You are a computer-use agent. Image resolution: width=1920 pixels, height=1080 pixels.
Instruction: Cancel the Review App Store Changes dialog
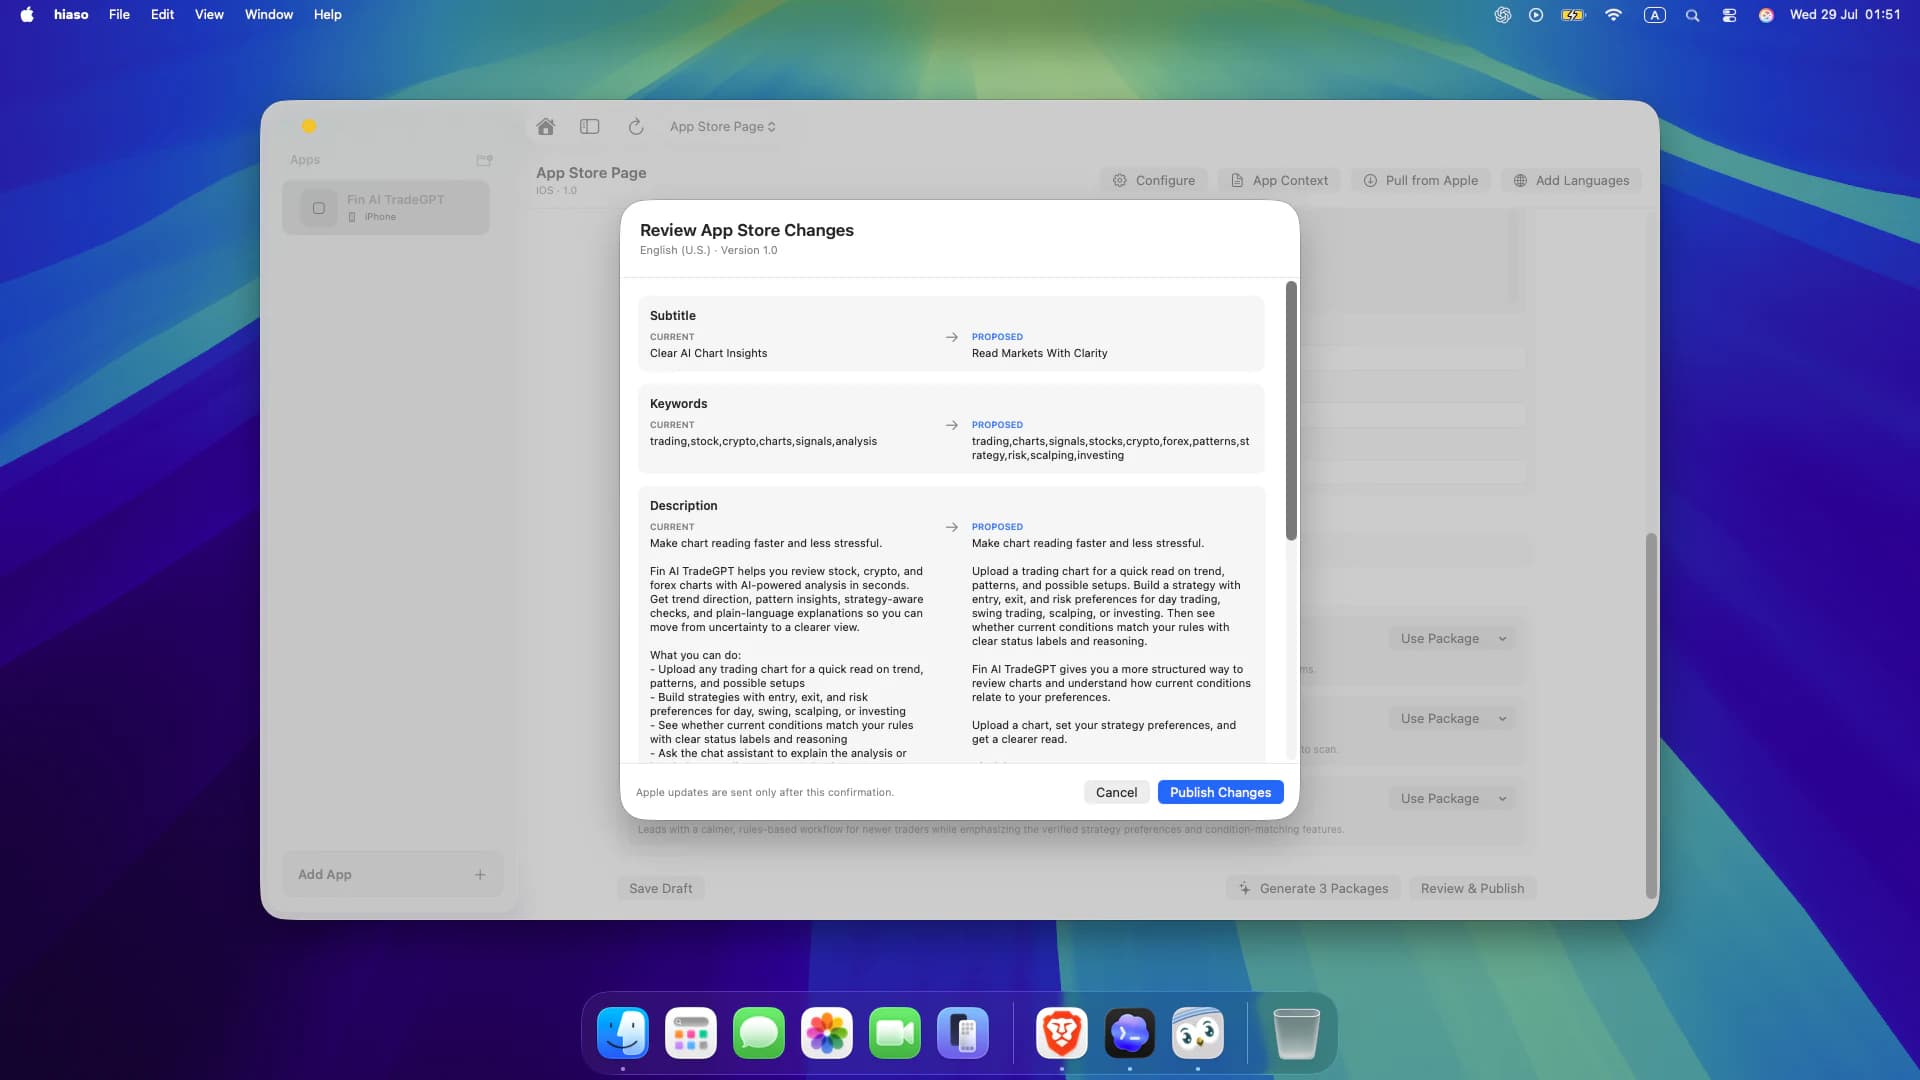tap(1116, 792)
